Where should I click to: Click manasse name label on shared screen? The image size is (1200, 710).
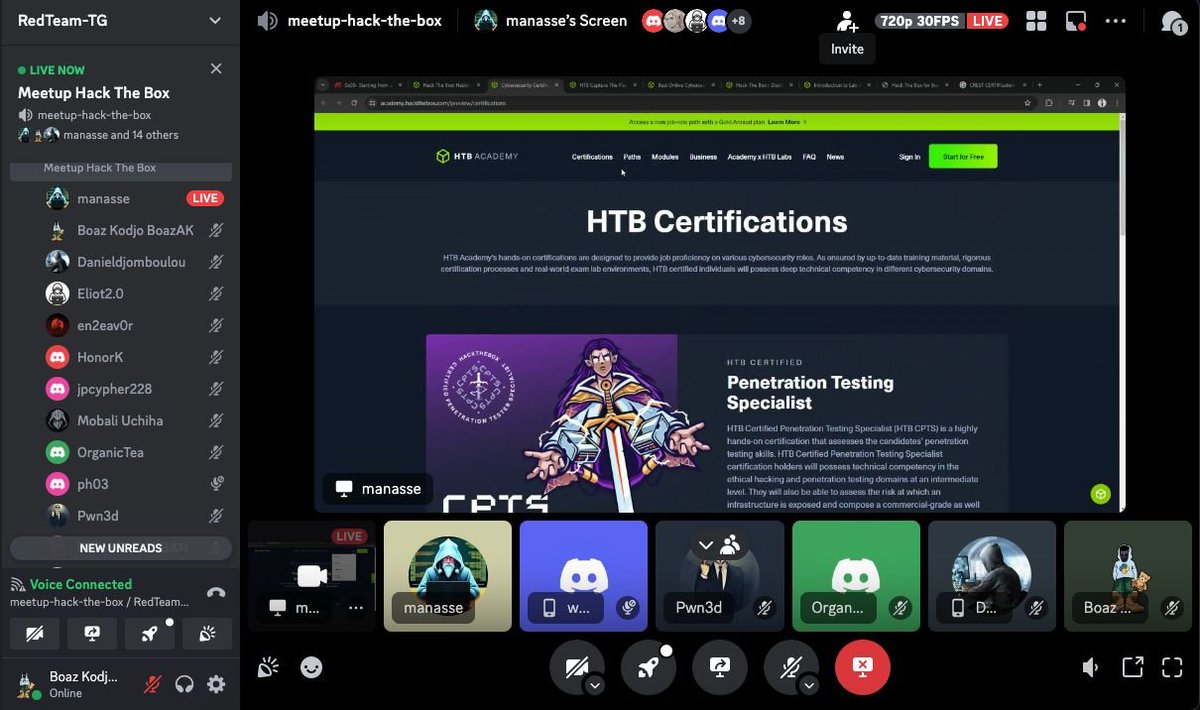click(378, 488)
